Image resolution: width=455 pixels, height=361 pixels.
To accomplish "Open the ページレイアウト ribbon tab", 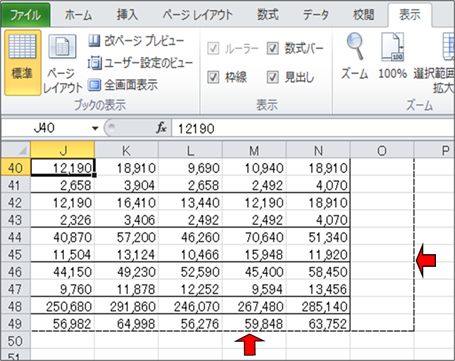I will click(197, 15).
